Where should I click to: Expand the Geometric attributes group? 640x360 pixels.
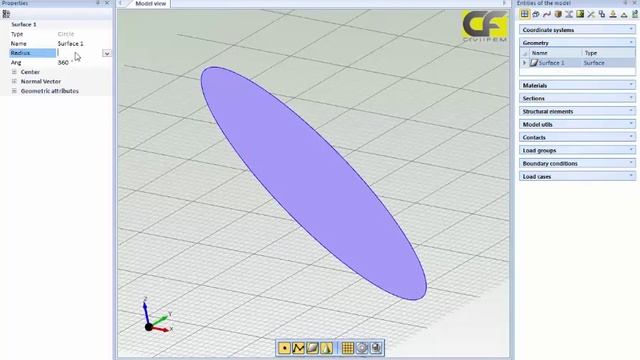click(x=14, y=91)
